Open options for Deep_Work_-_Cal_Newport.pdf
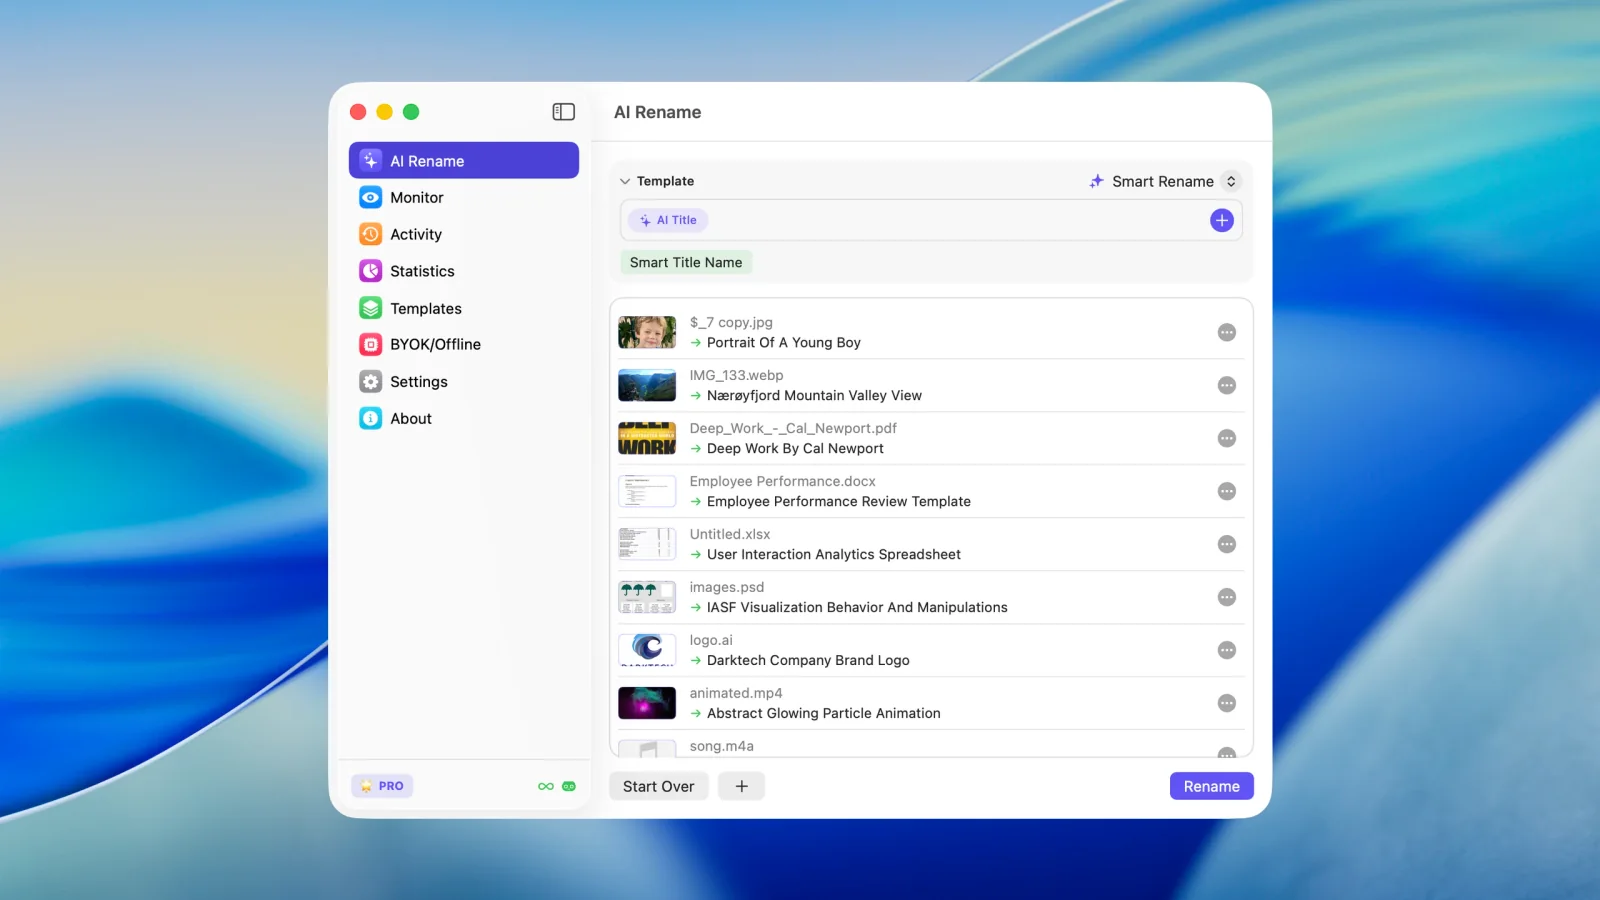Viewport: 1600px width, 900px height. coord(1227,438)
